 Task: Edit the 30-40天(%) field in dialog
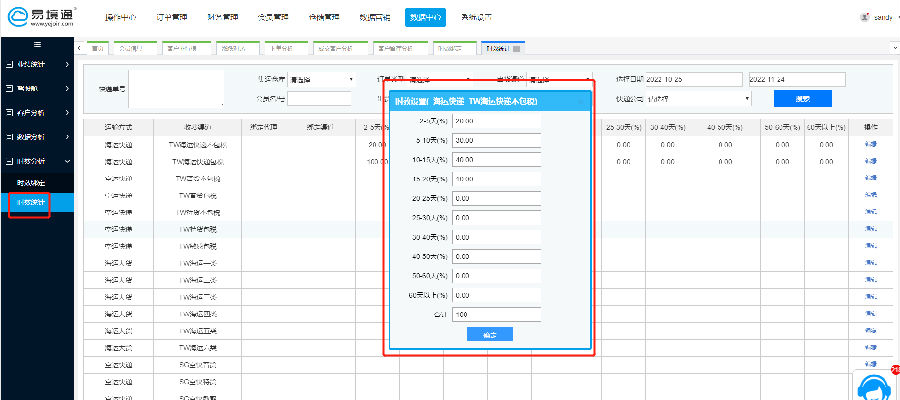point(496,238)
